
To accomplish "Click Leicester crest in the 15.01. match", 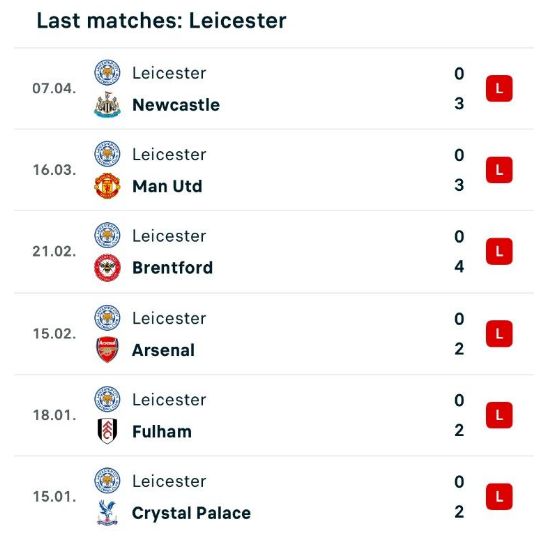I will click(107, 480).
